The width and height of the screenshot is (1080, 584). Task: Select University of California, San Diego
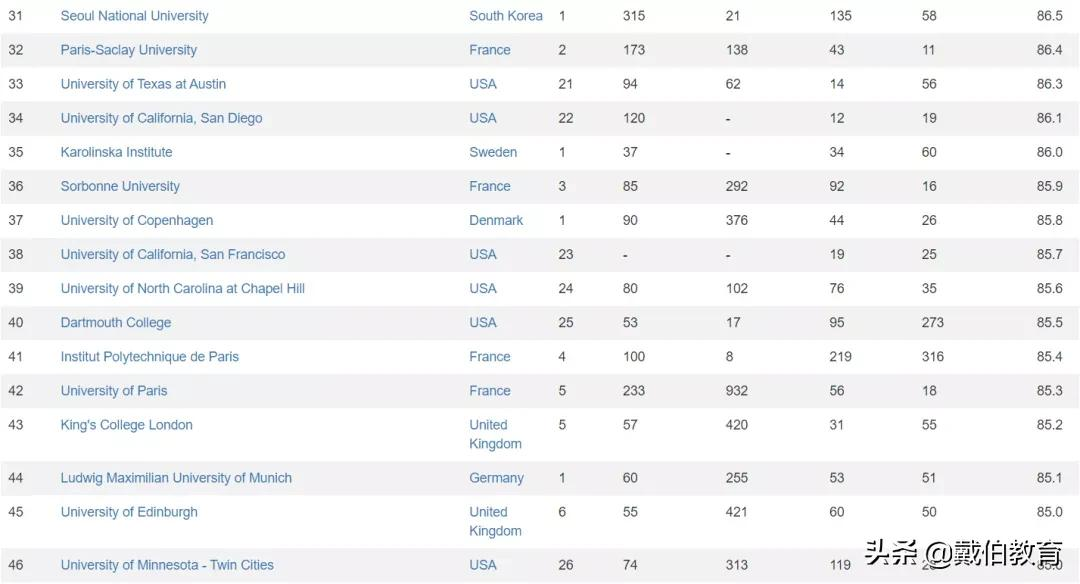tap(161, 118)
